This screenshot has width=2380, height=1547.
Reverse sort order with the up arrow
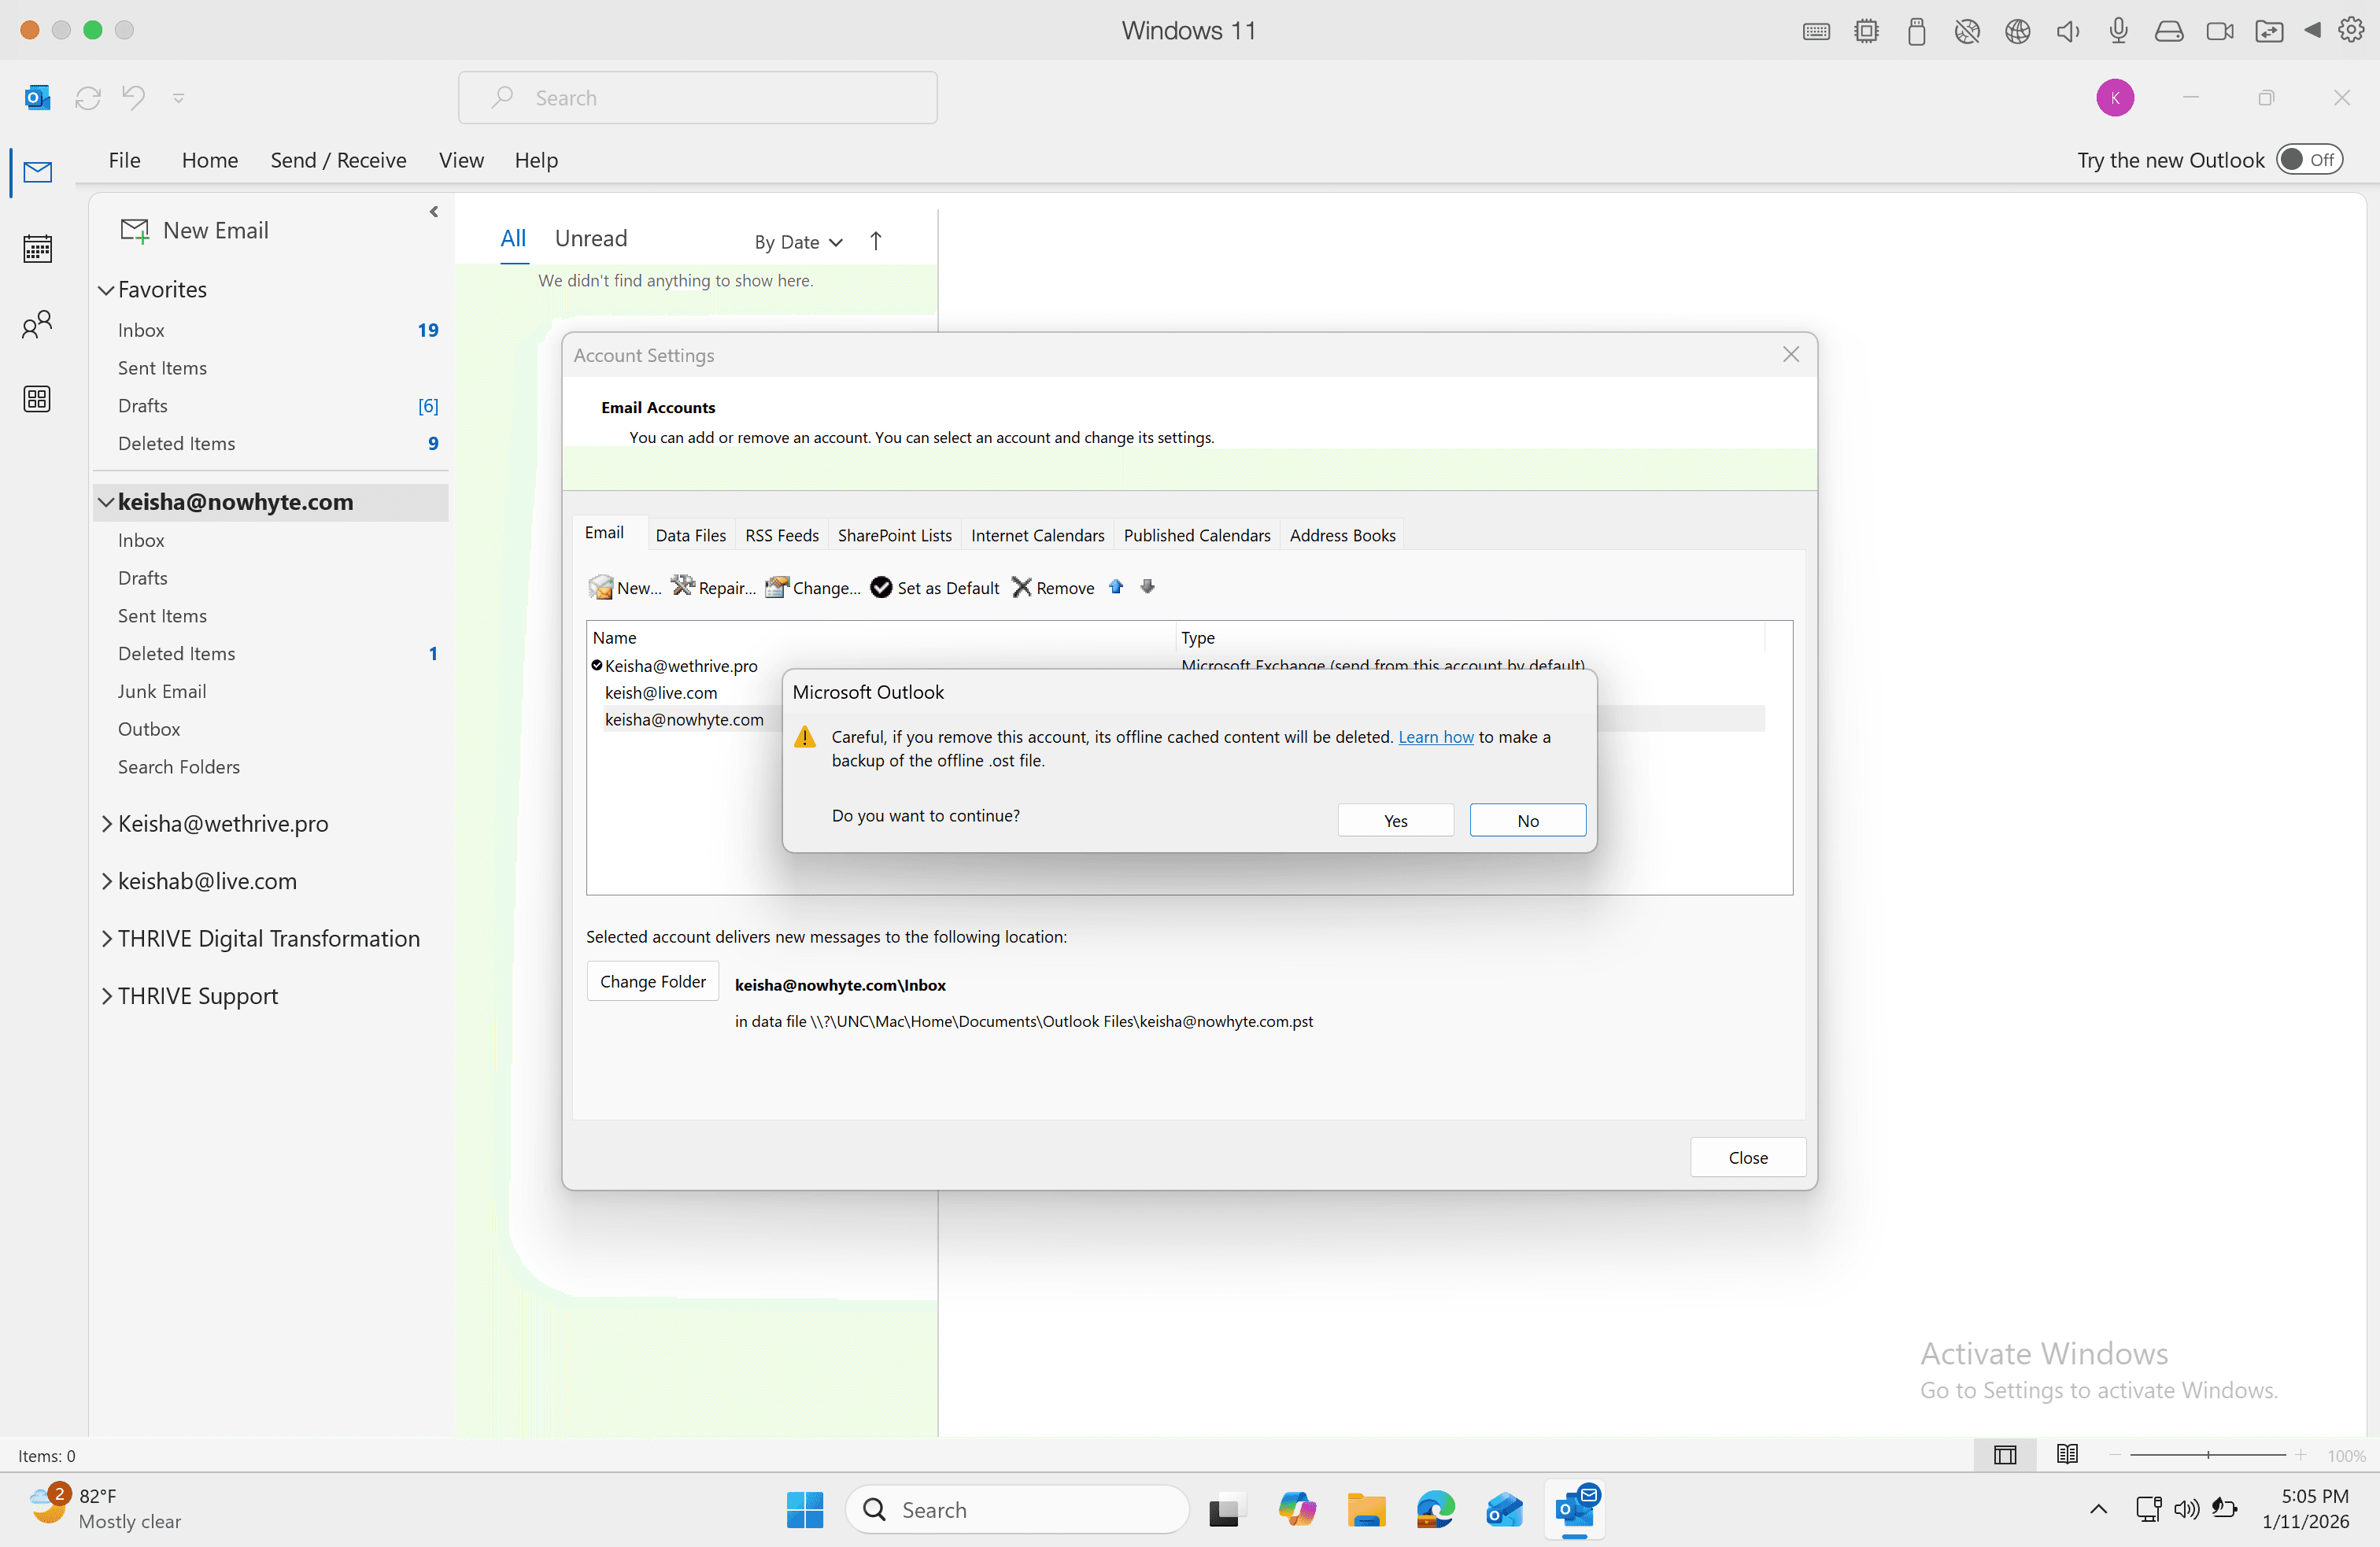[876, 241]
